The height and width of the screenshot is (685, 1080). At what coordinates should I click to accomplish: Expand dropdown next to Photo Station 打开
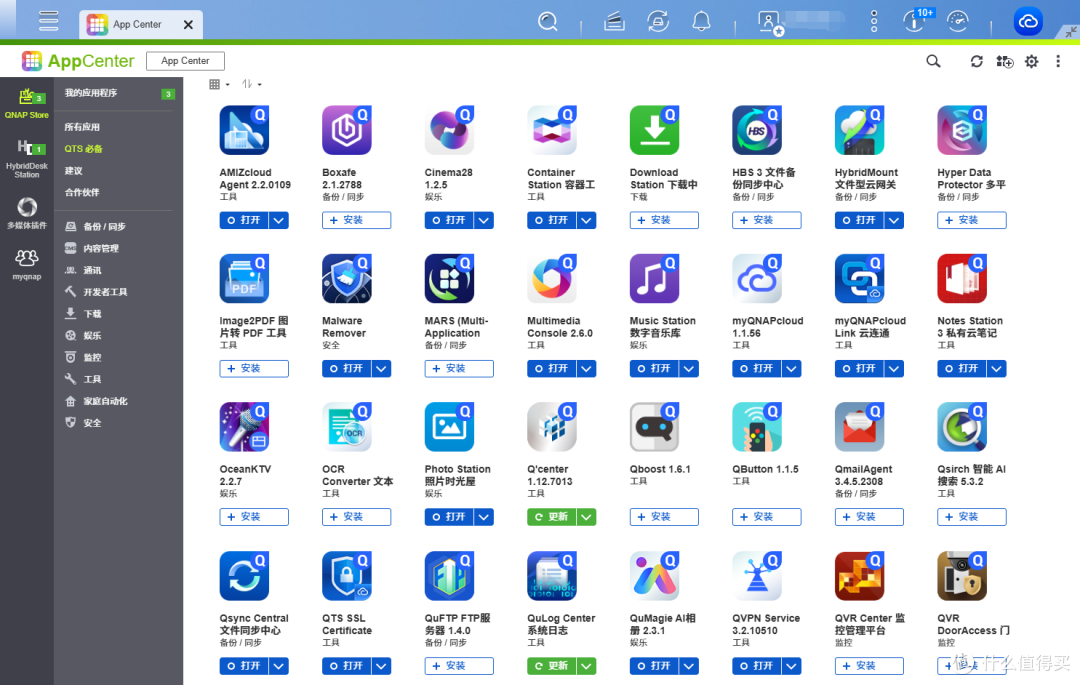click(484, 517)
